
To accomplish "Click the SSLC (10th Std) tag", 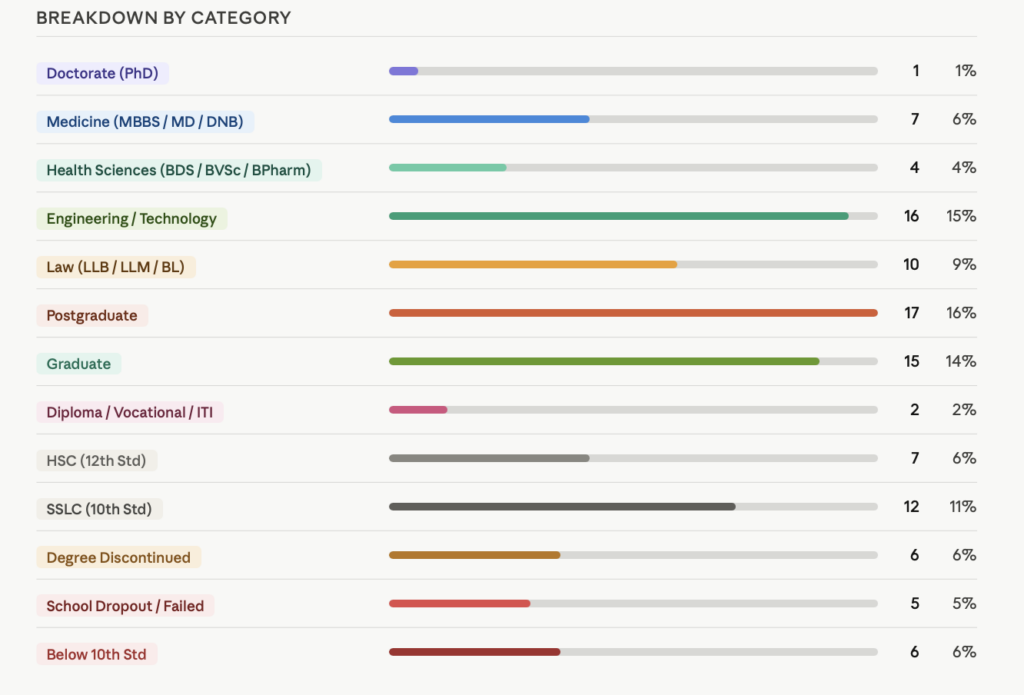I will (x=99, y=509).
